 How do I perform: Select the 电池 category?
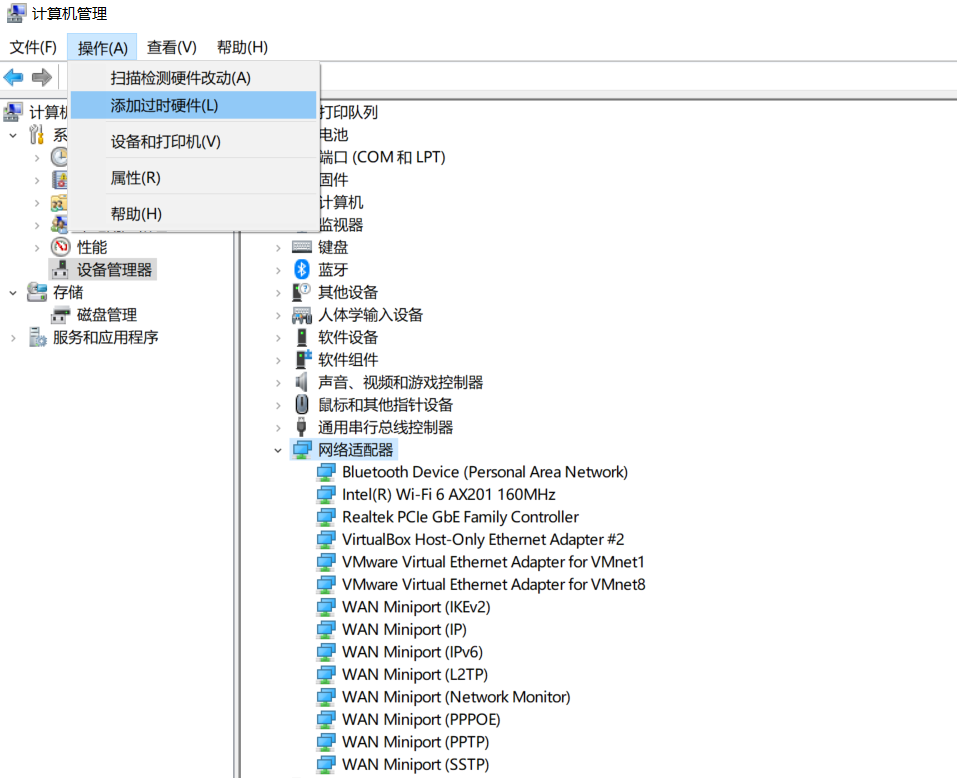(x=334, y=134)
